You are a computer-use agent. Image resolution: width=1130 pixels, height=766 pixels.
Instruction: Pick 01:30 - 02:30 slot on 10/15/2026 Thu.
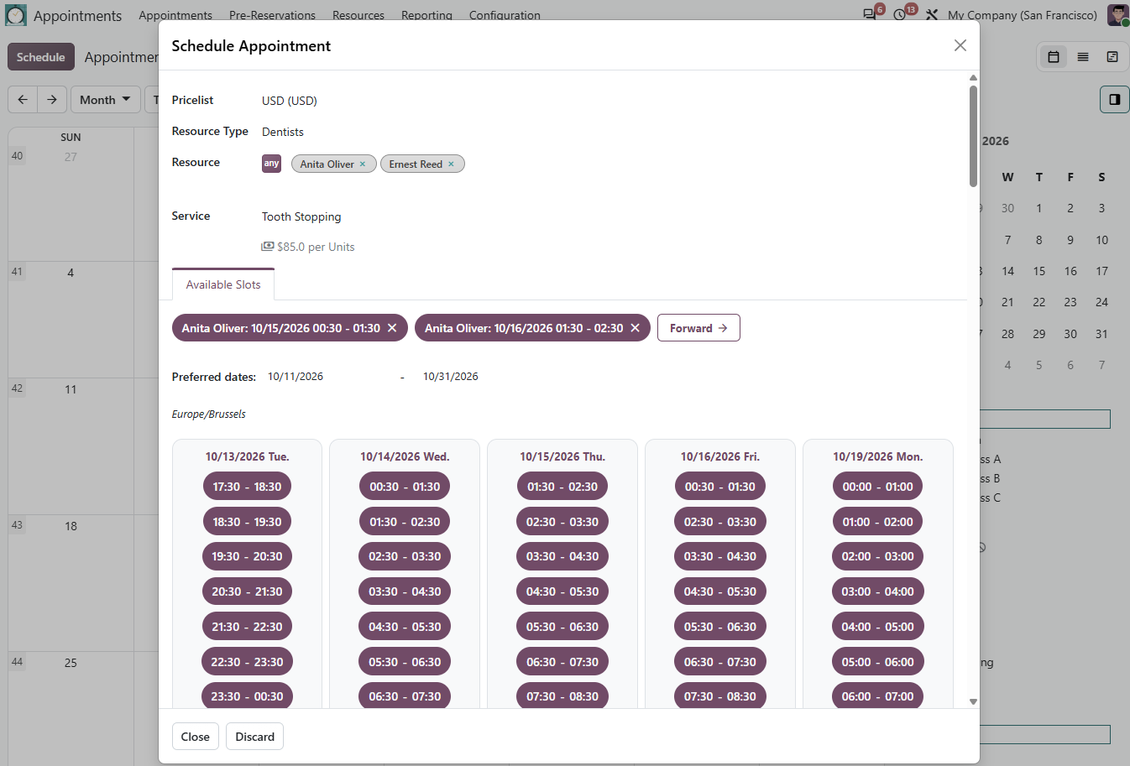[x=562, y=486]
